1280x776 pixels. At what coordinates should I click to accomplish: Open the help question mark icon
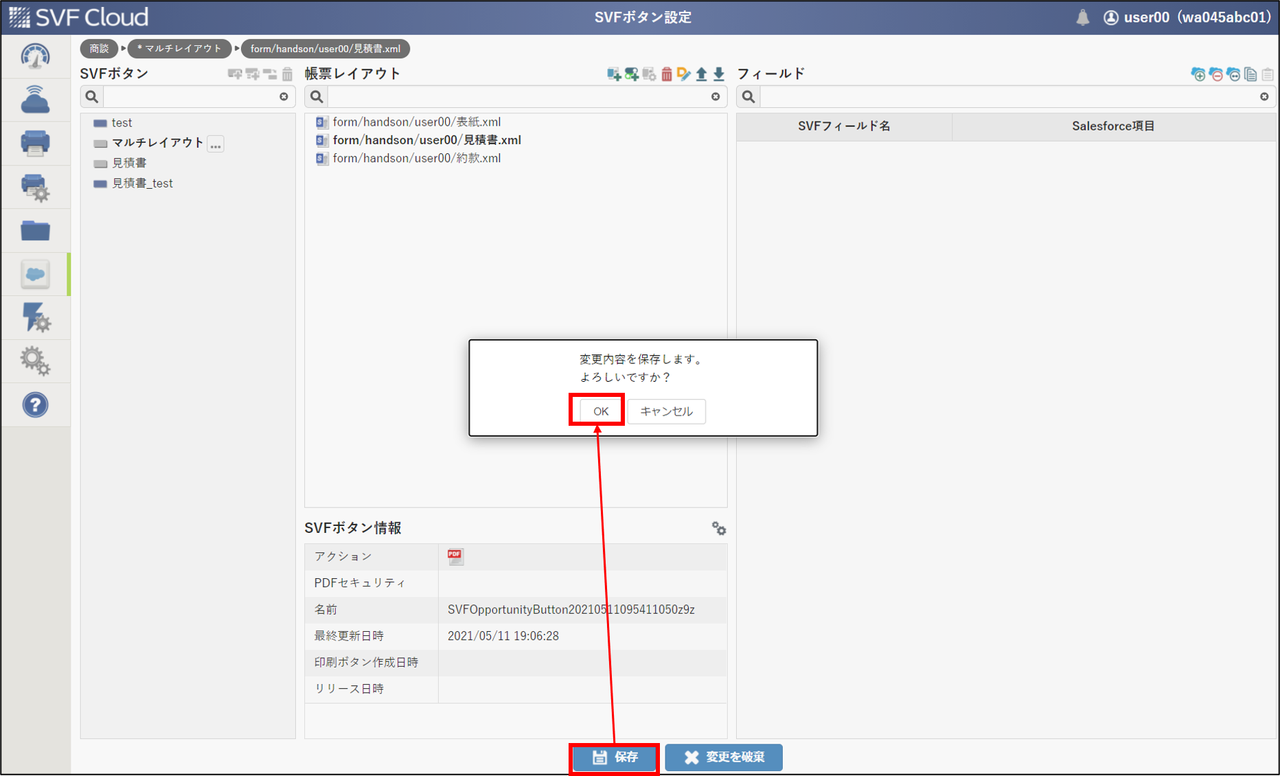pos(35,405)
